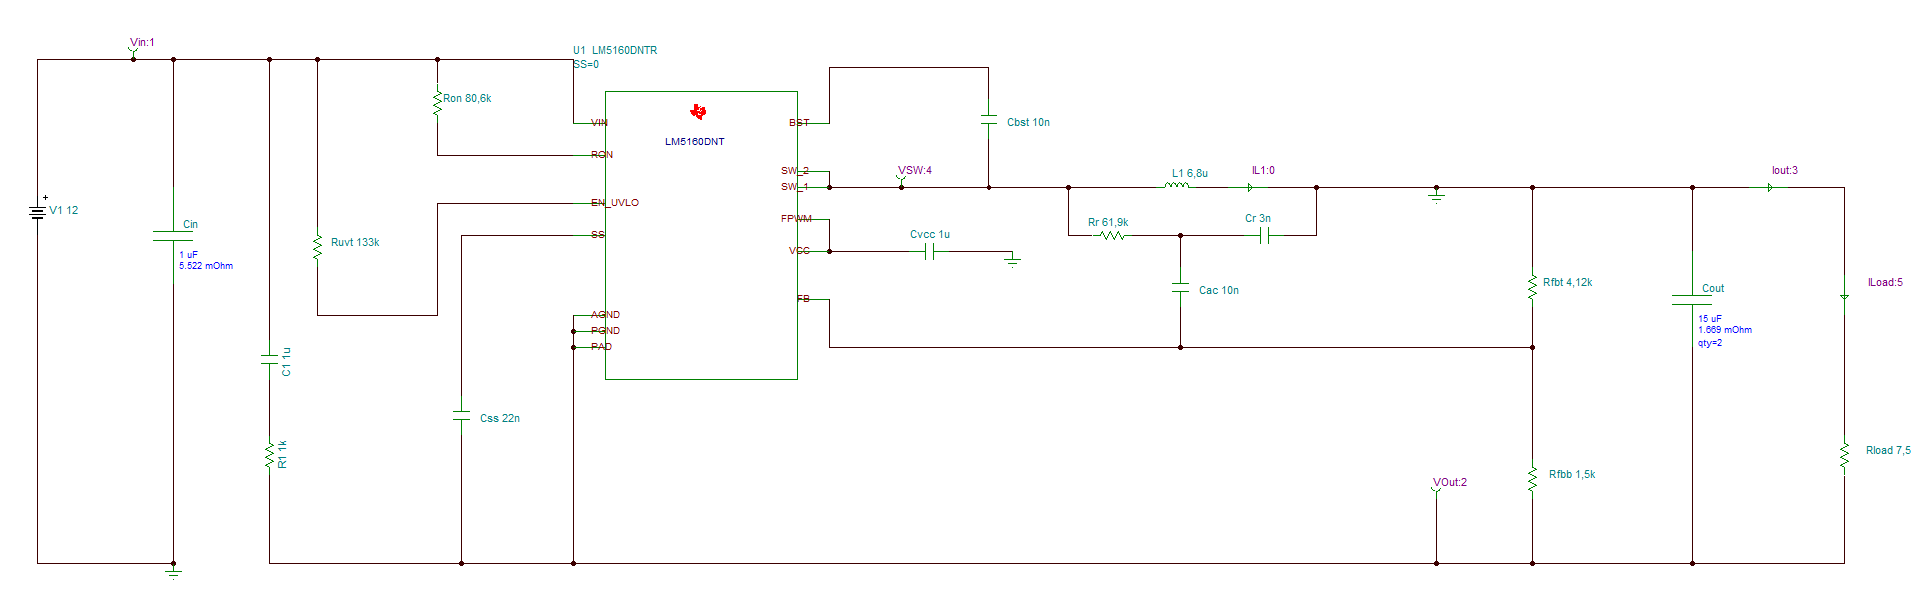Click the Vin:1 probe label

(142, 42)
